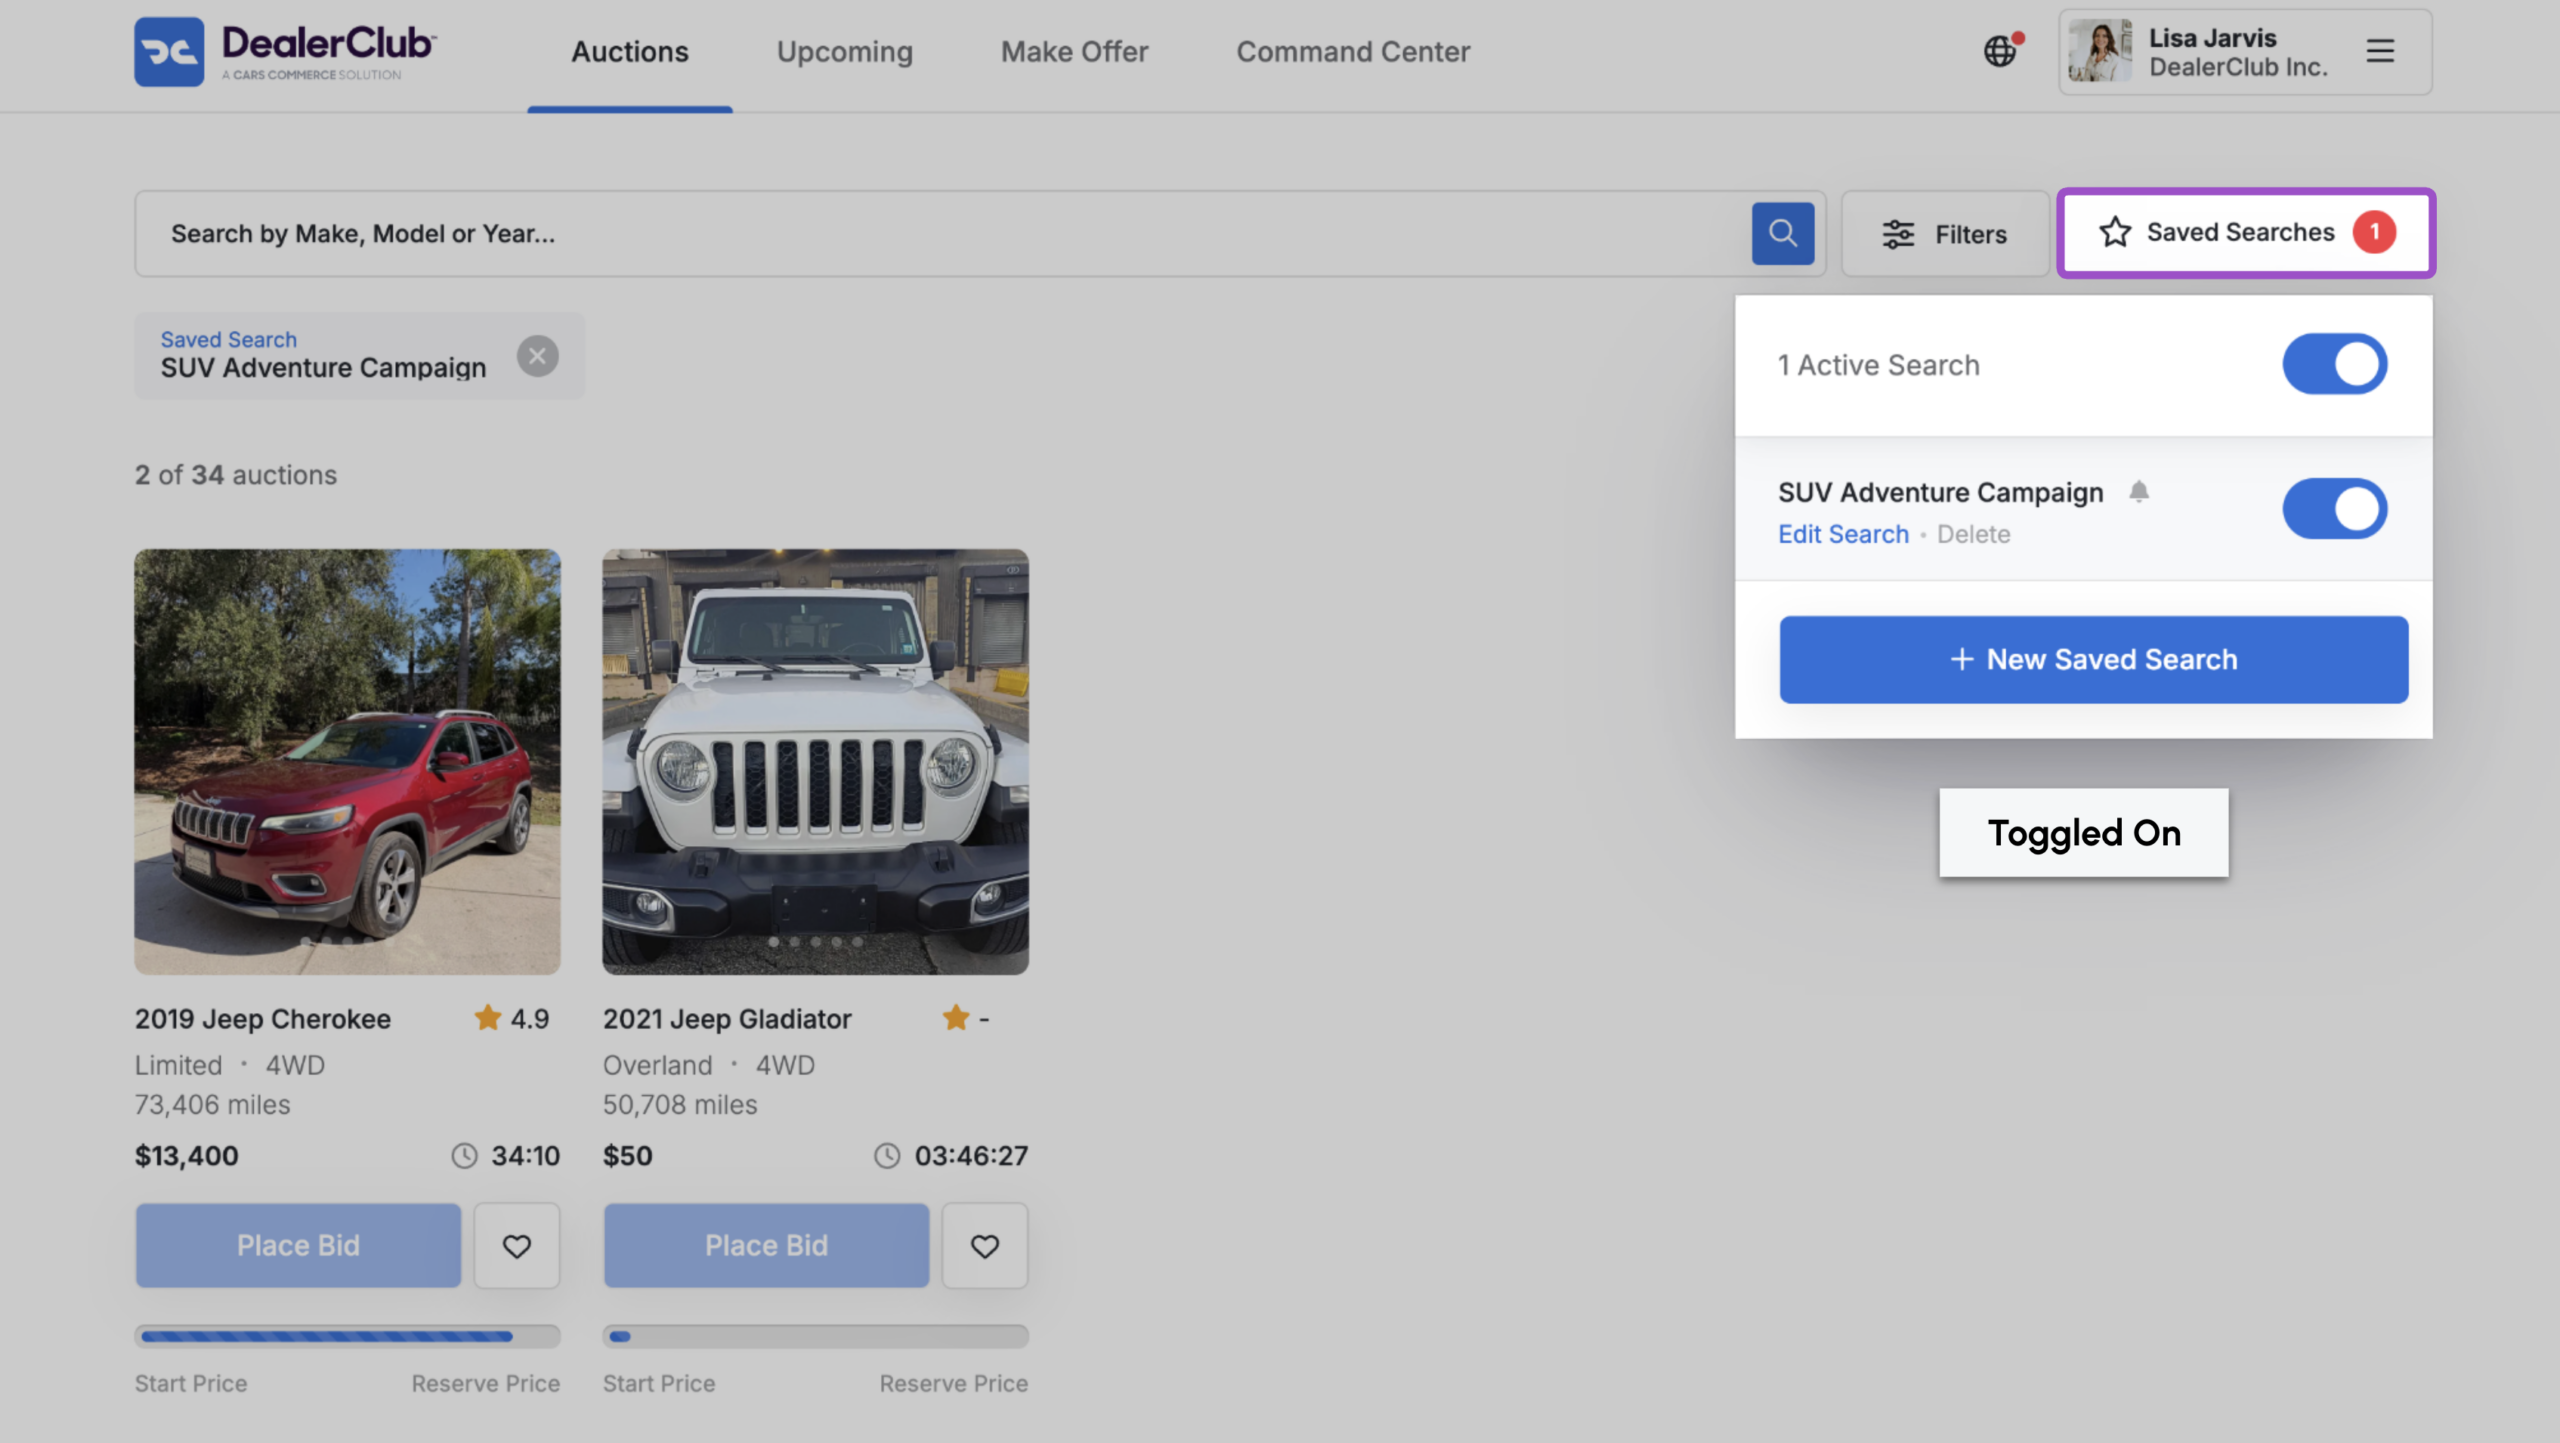The width and height of the screenshot is (2560, 1443).
Task: Switch to the Auctions tab
Action: click(630, 52)
